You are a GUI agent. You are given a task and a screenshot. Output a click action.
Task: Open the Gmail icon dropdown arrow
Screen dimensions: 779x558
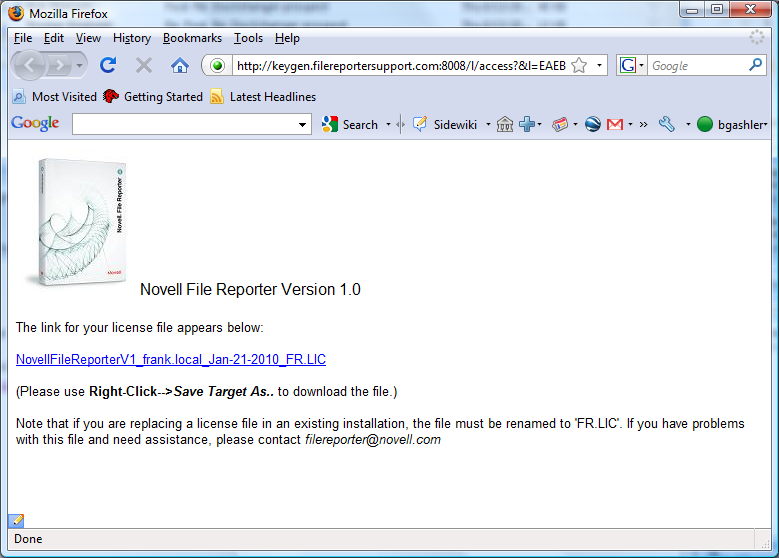point(630,125)
